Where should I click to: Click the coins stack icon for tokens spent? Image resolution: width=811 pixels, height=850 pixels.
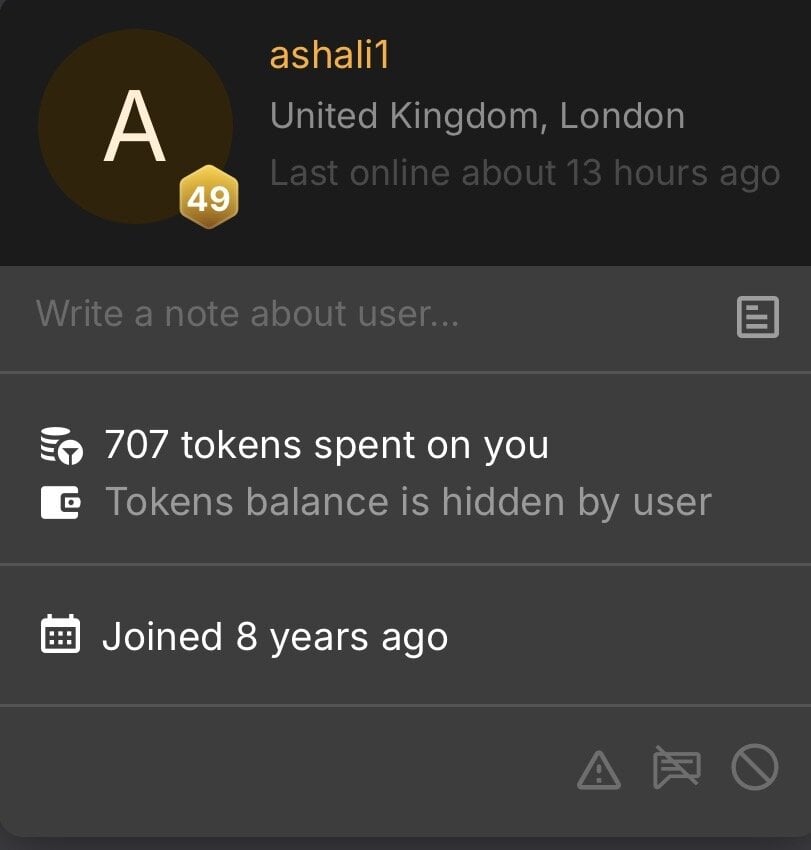pos(62,446)
